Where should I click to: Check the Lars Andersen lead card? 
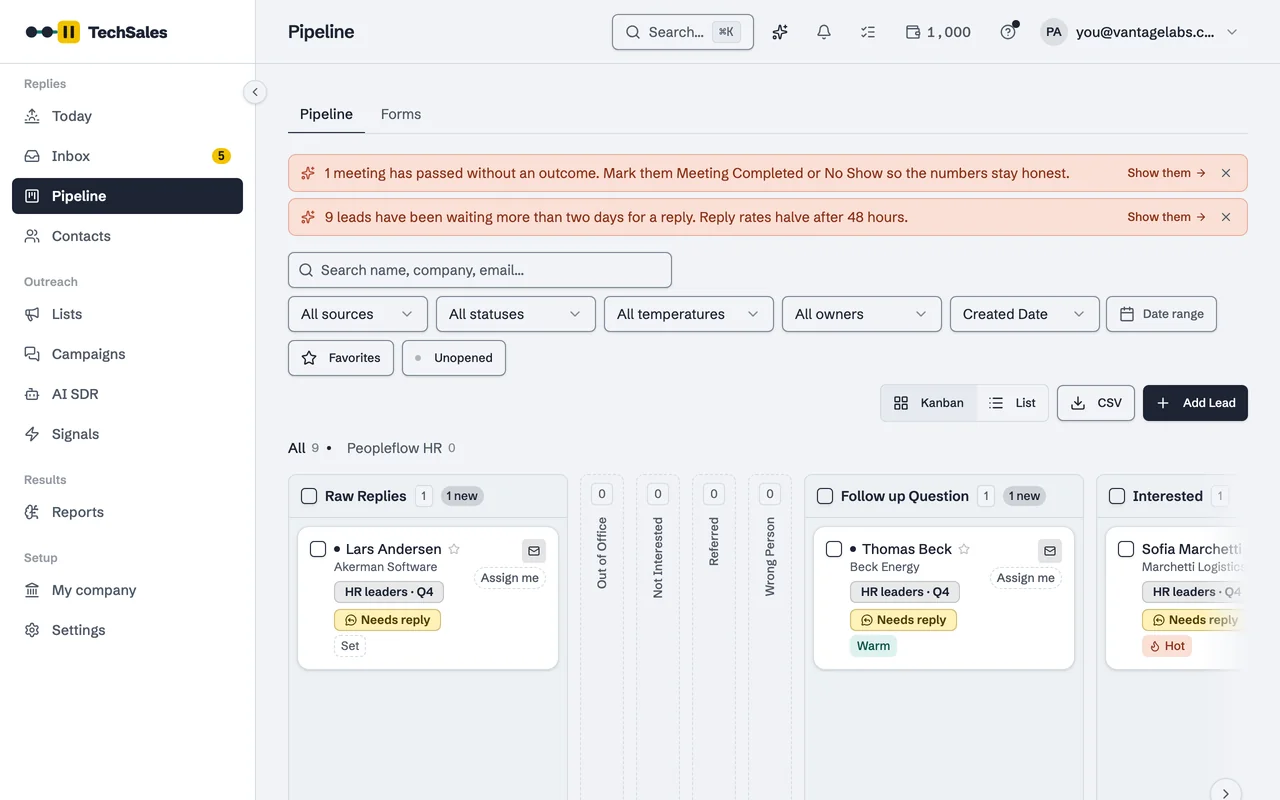[318, 549]
